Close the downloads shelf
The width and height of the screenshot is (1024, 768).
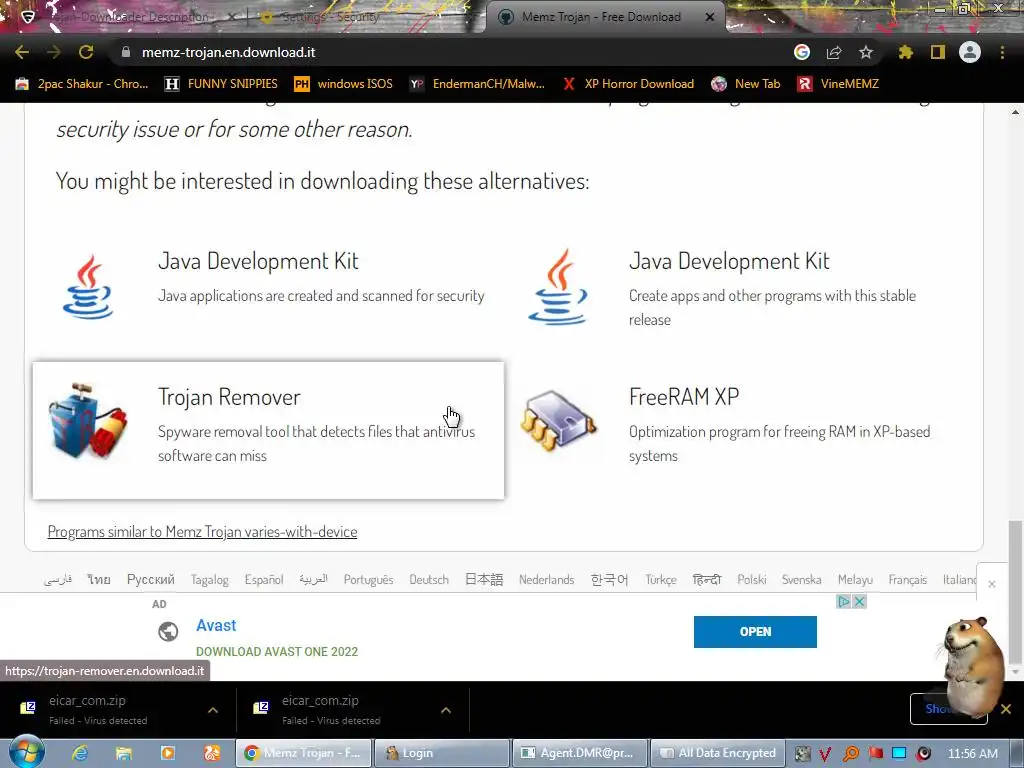pos(1006,709)
